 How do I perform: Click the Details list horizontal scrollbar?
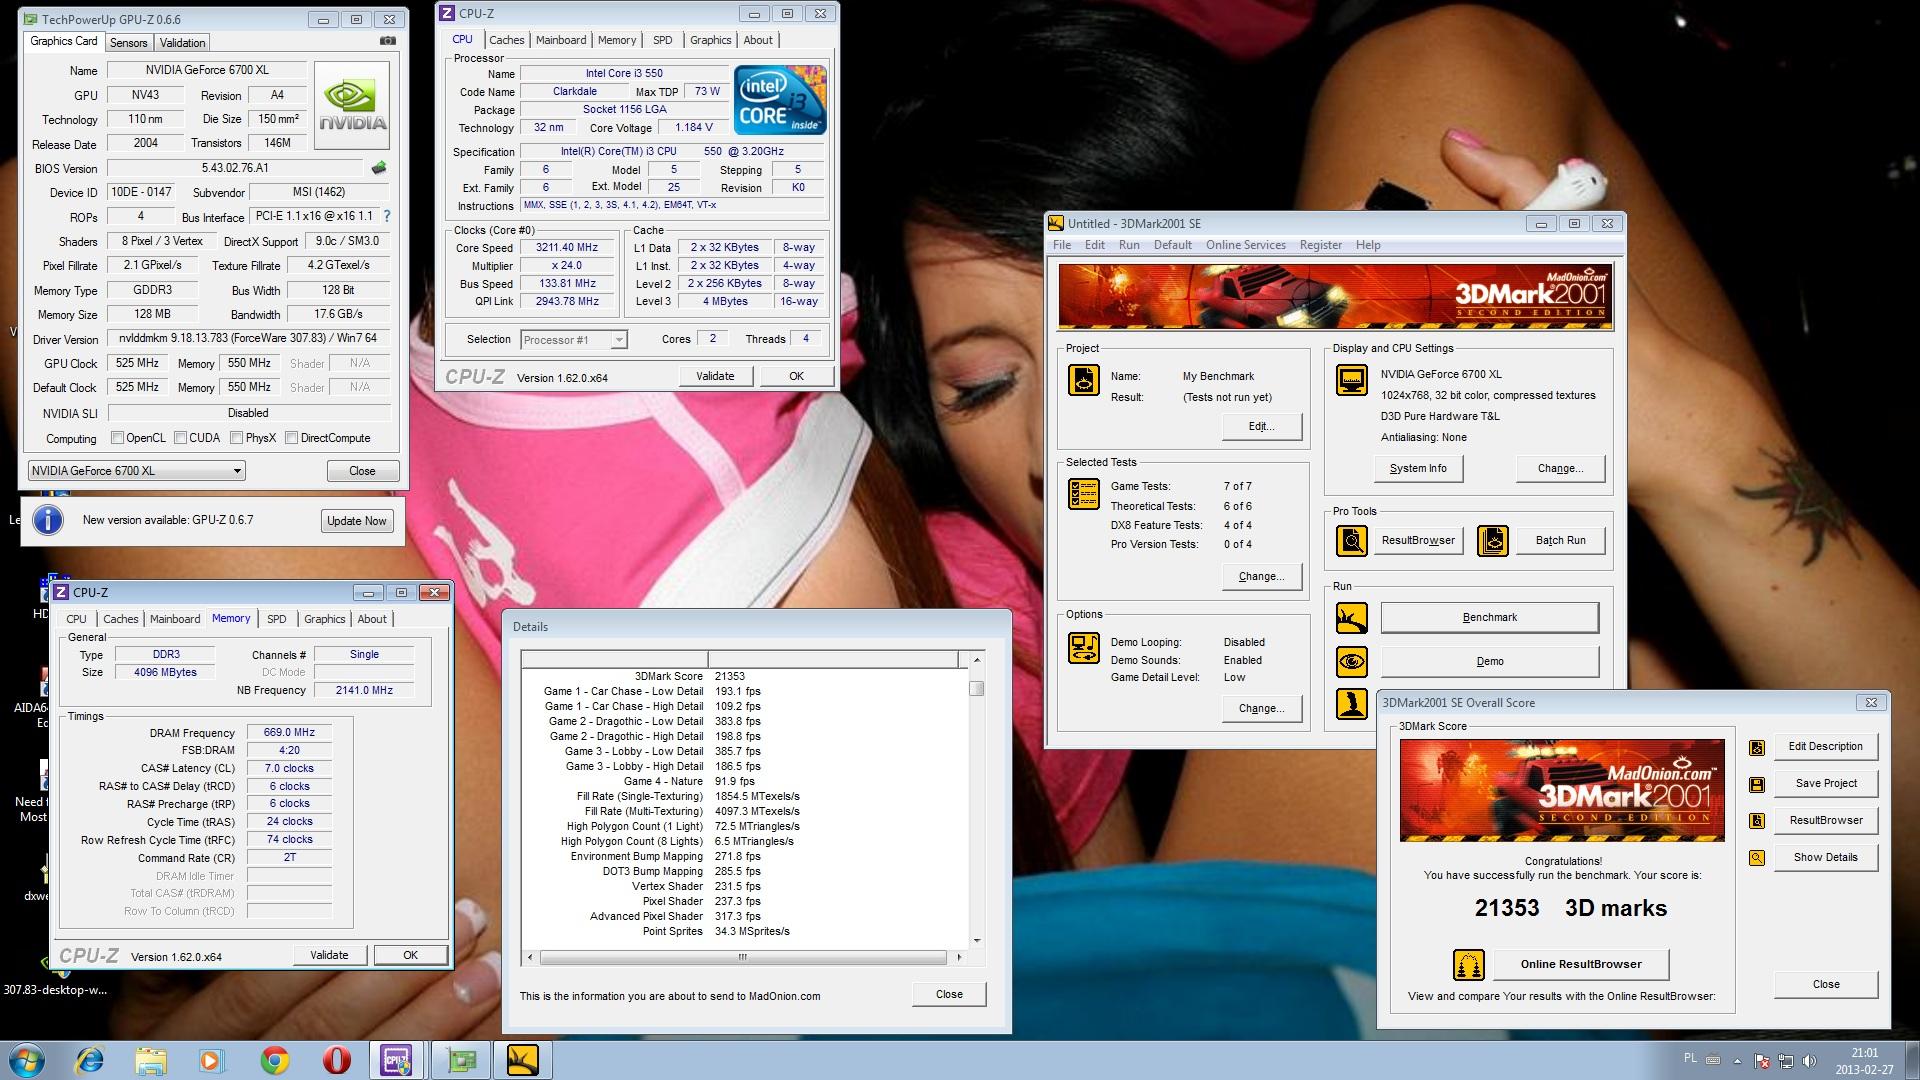tap(743, 957)
